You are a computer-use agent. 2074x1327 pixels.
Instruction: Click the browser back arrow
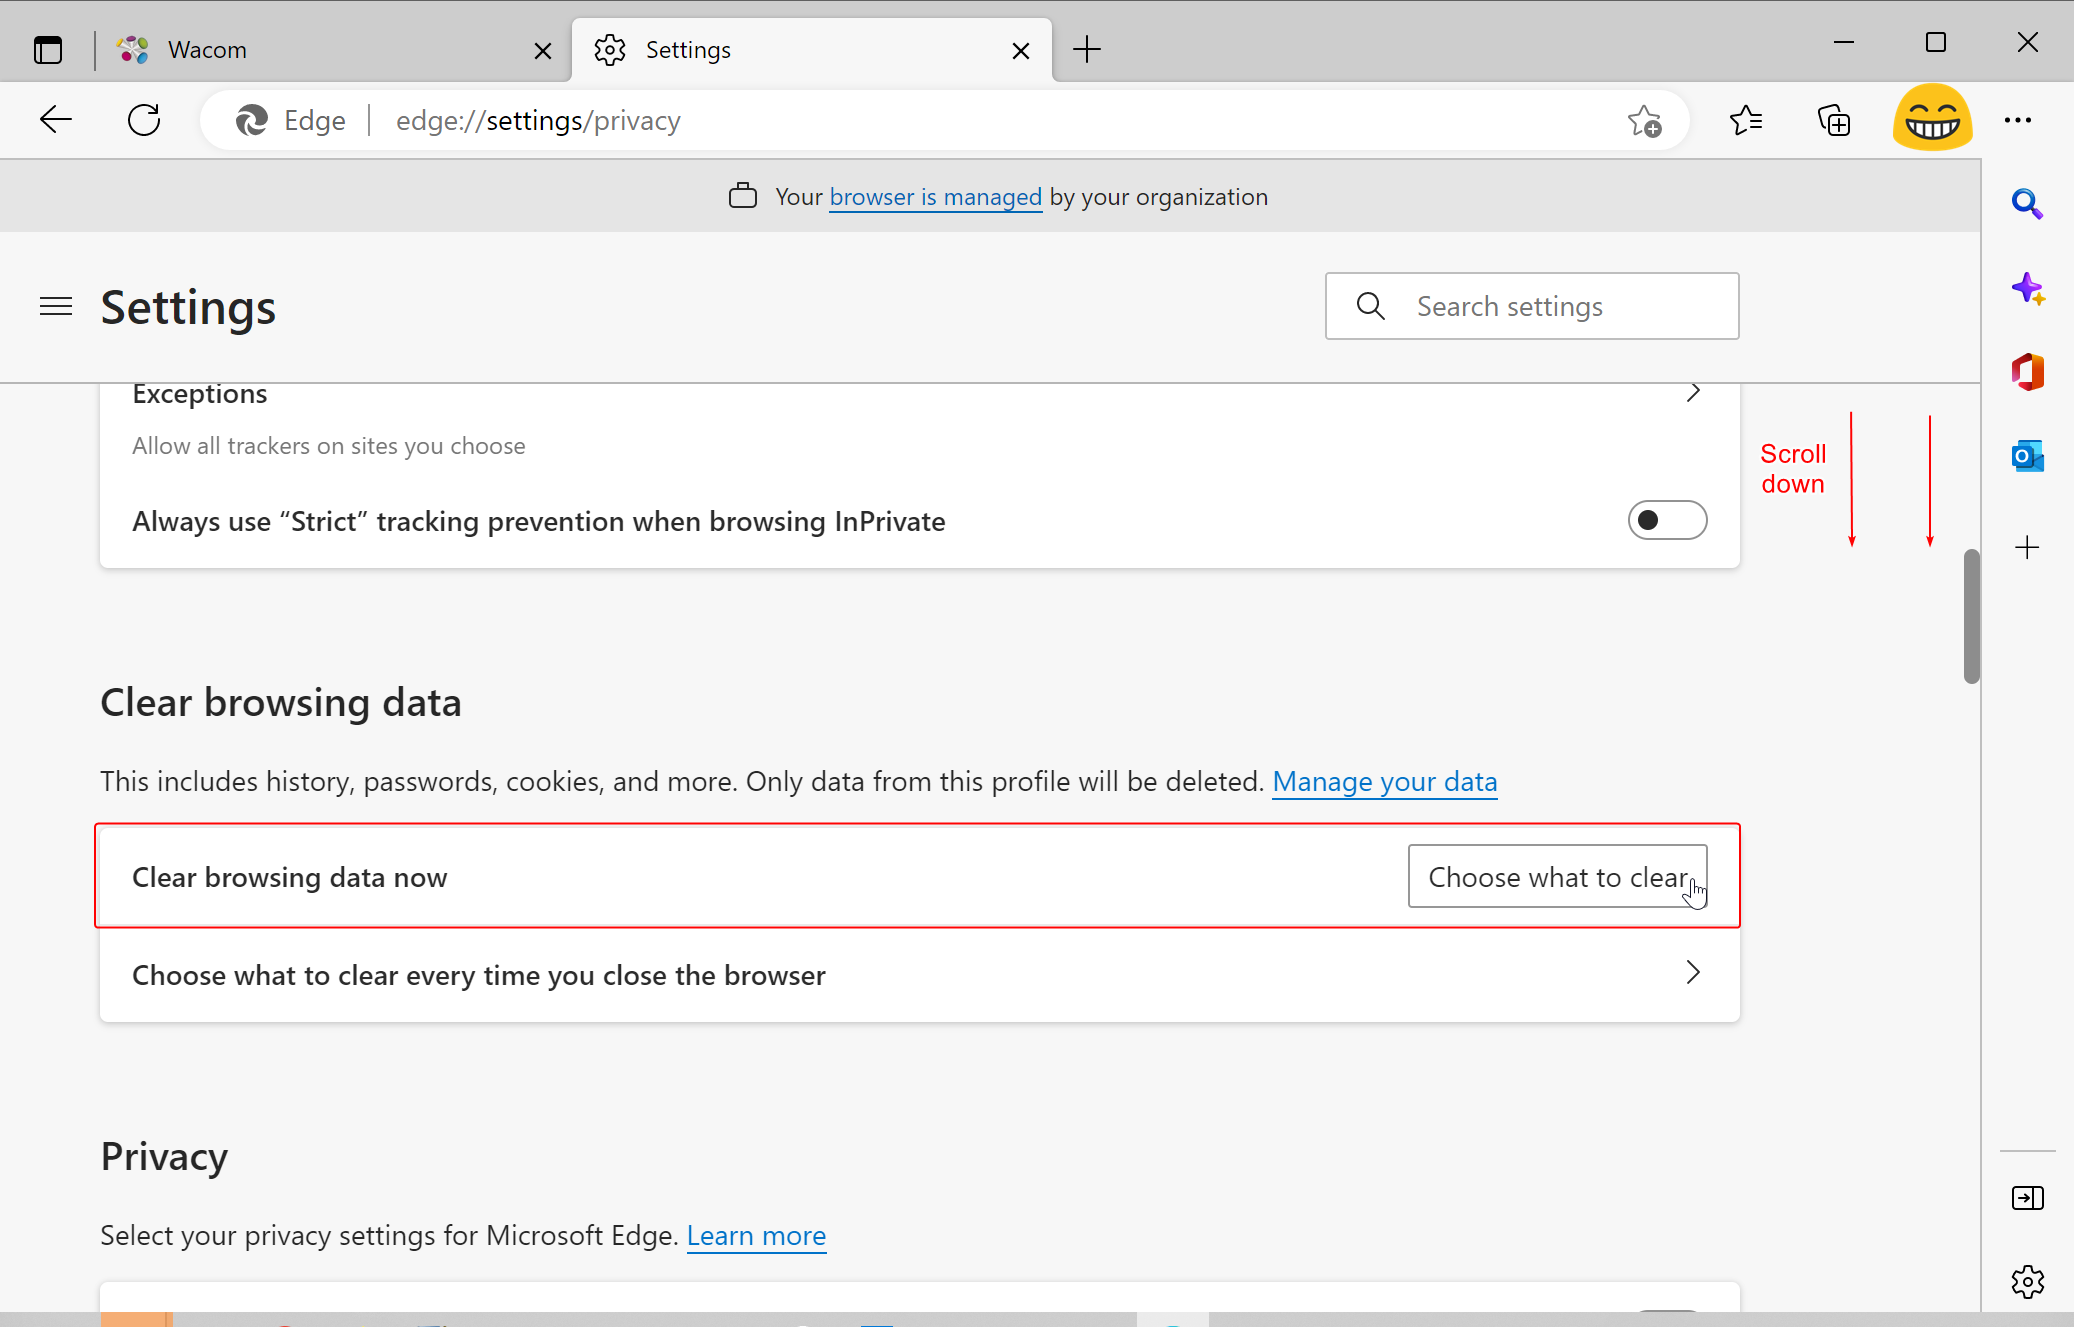[x=56, y=120]
